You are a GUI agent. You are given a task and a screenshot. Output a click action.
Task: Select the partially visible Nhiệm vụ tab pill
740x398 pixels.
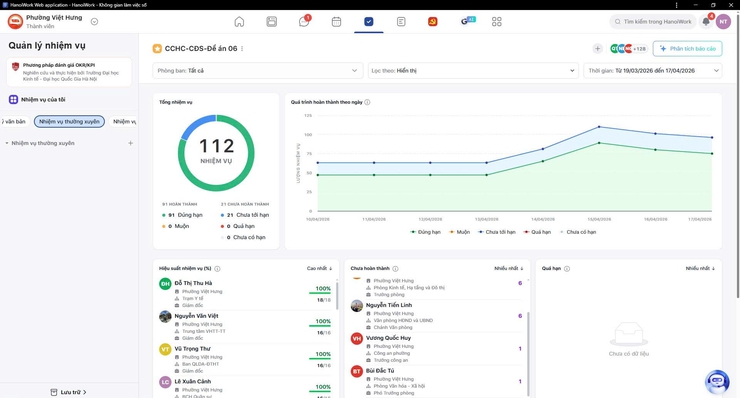pyautogui.click(x=124, y=122)
